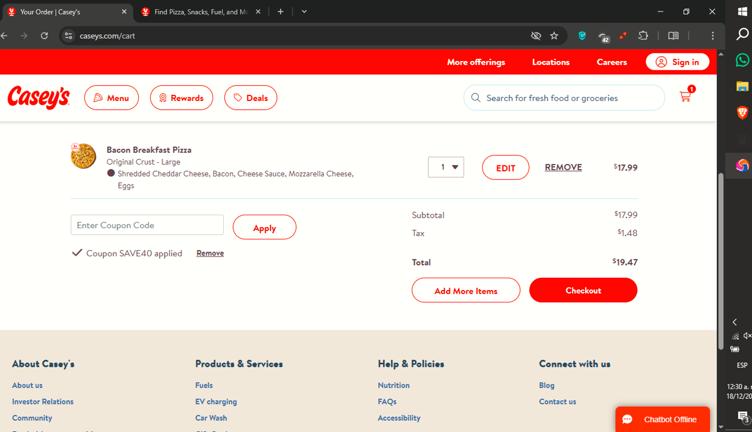Open the Chatbot Offline widget
The image size is (752, 432).
pos(662,420)
